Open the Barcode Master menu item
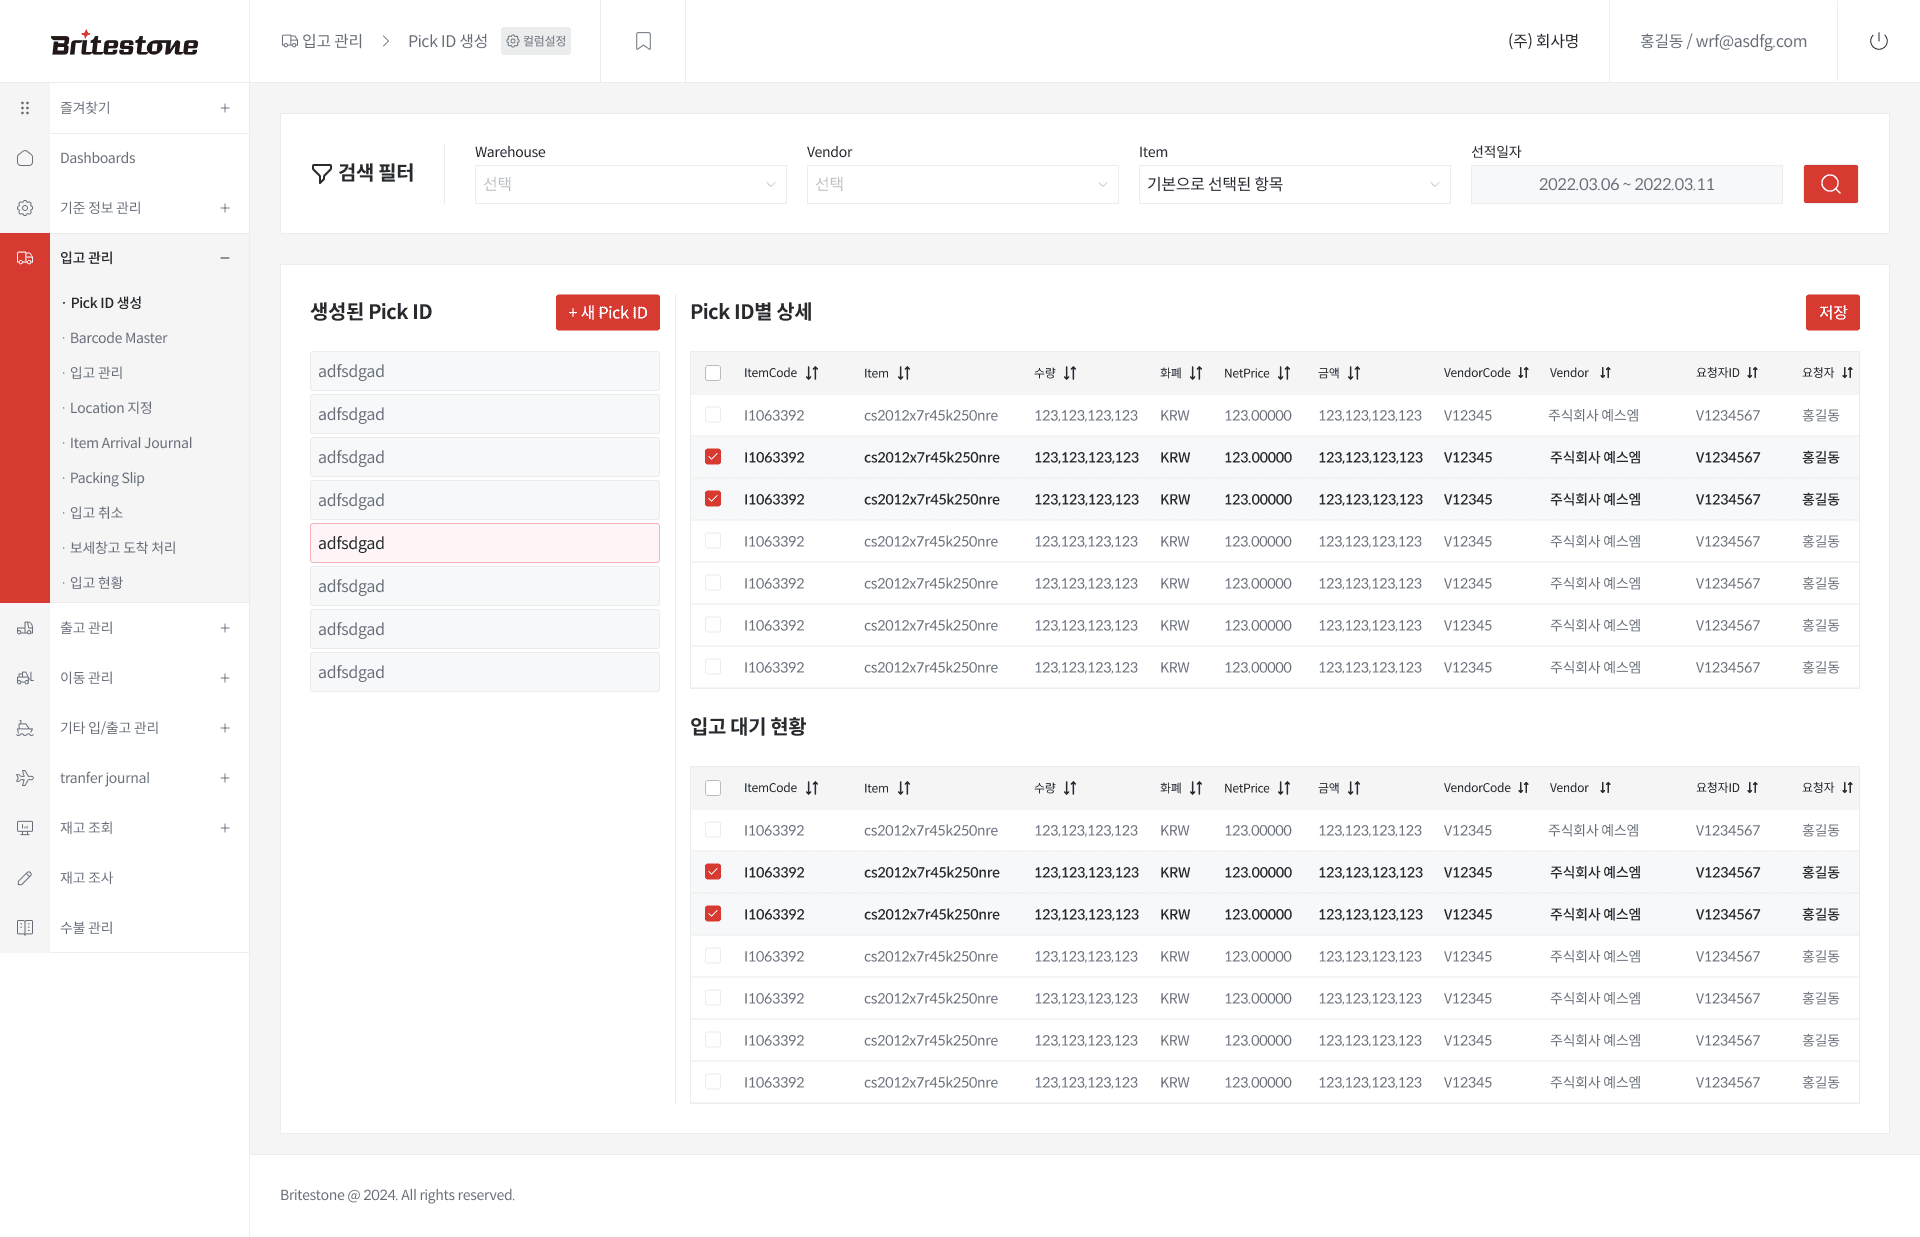1920x1237 pixels. point(118,337)
